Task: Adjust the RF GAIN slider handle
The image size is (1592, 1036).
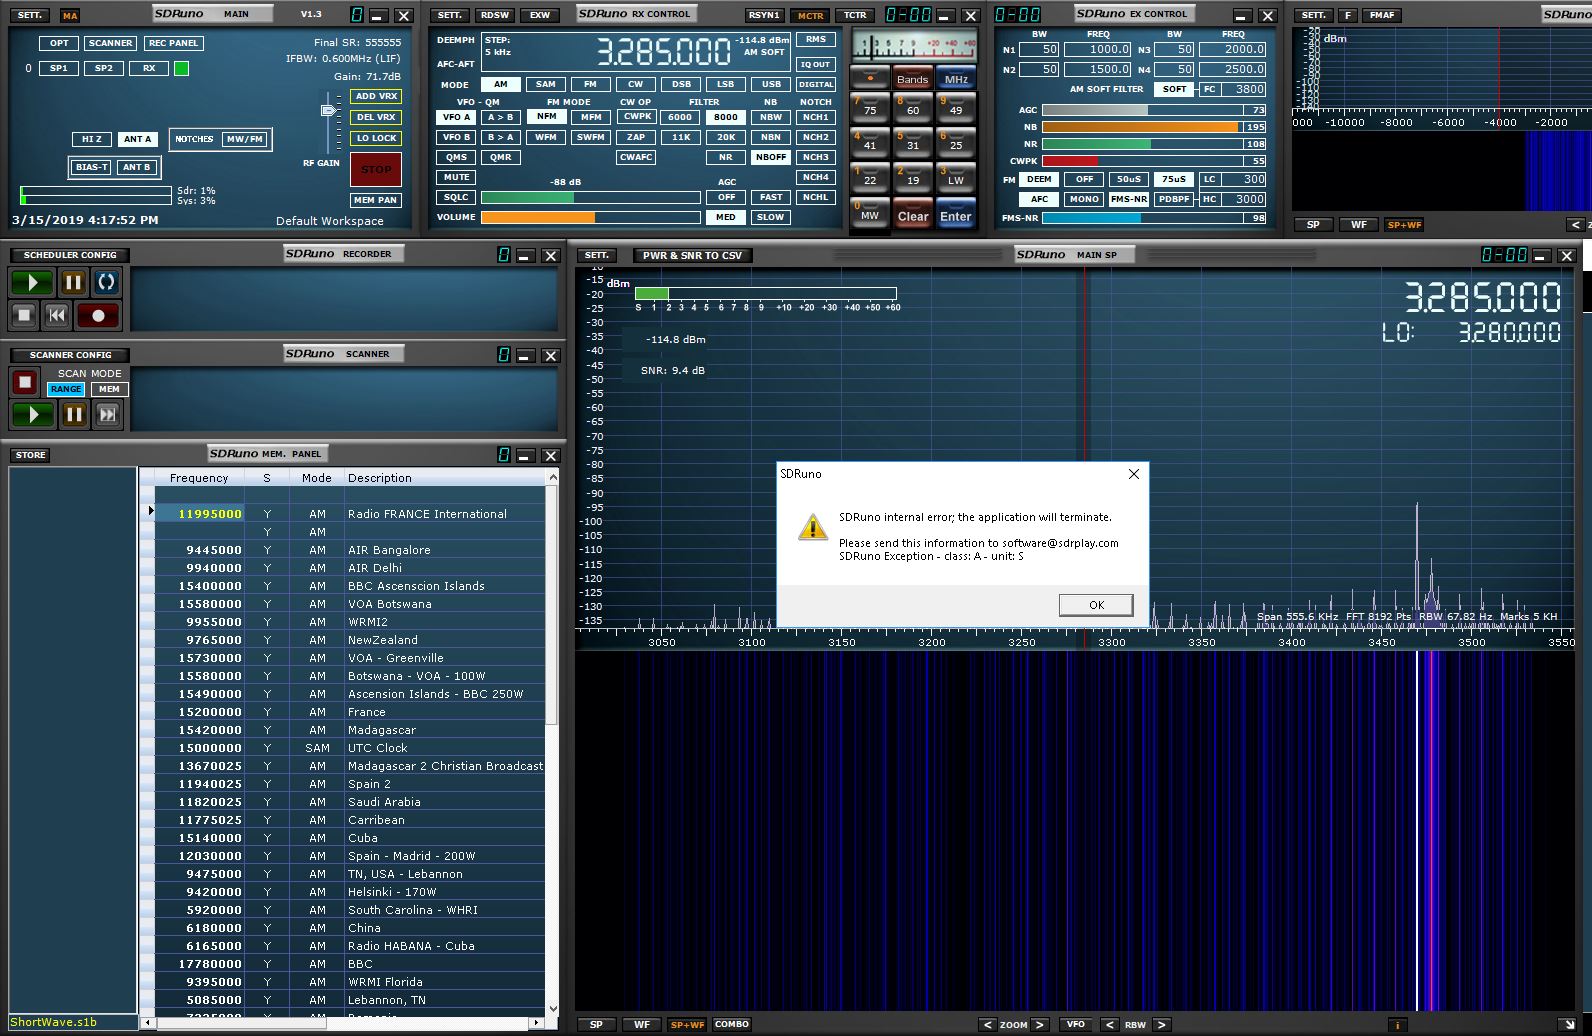Action: click(328, 110)
